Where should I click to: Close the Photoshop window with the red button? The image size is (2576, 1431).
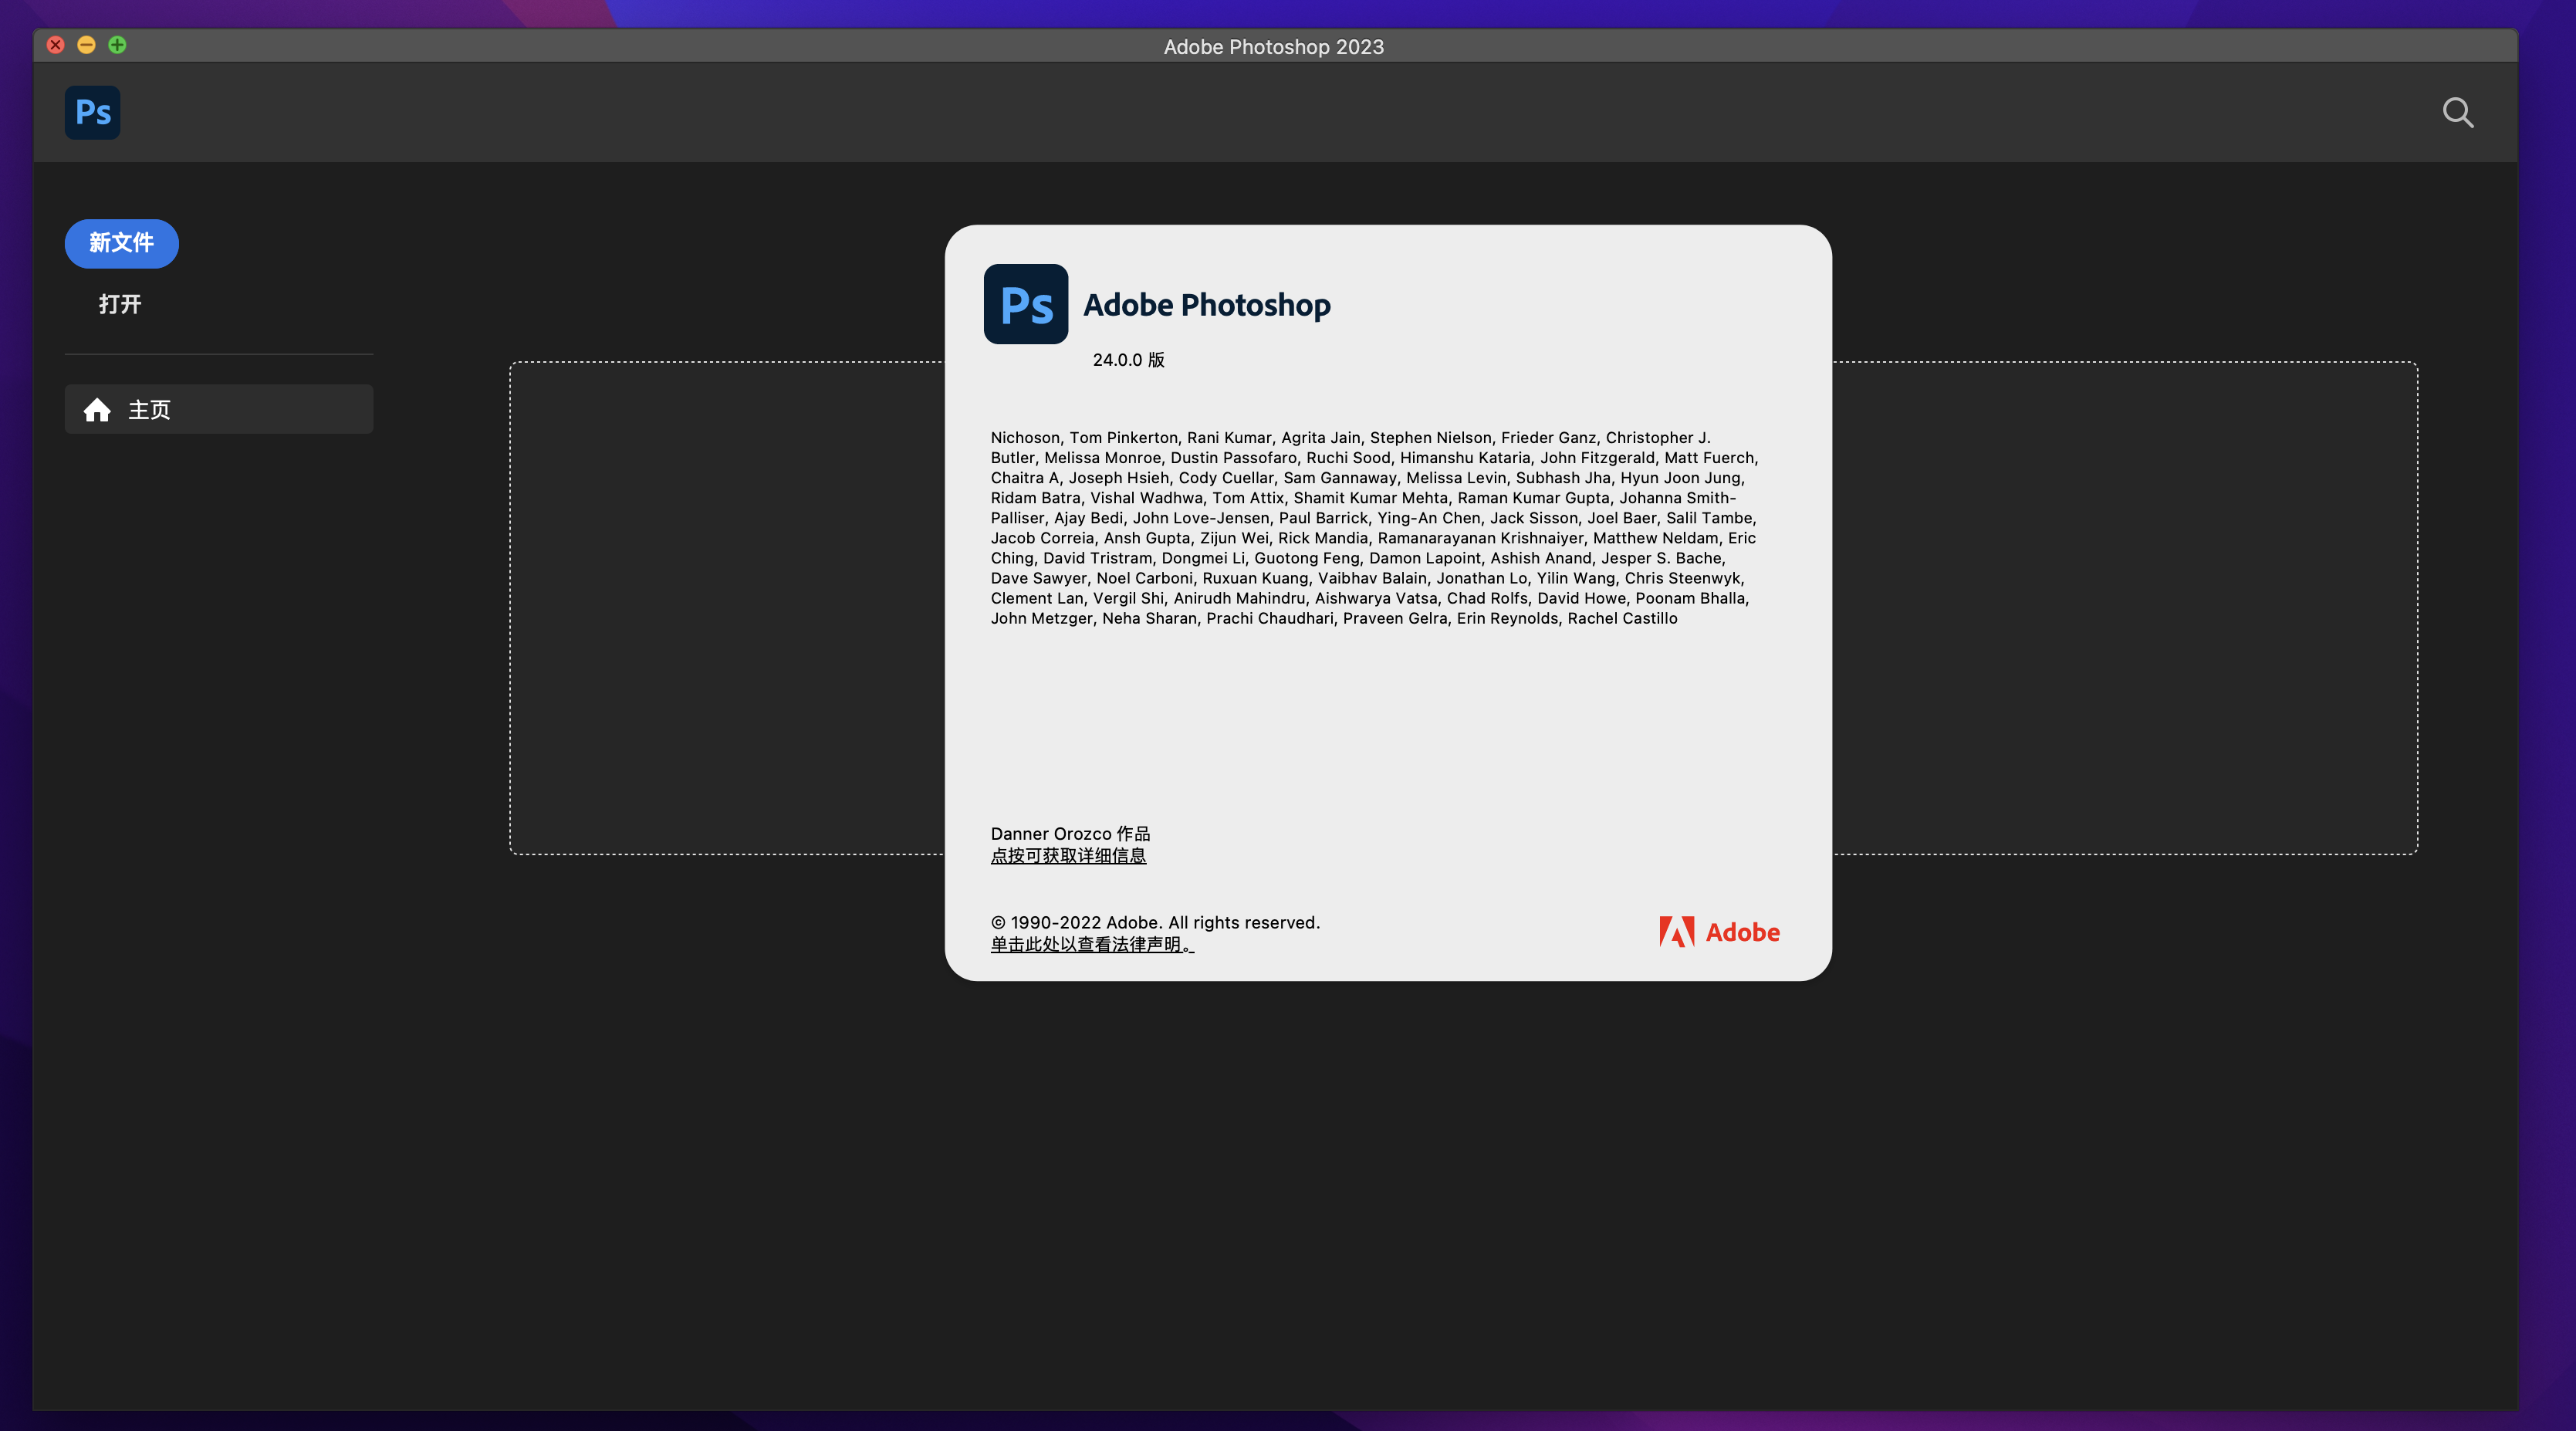tap(56, 45)
